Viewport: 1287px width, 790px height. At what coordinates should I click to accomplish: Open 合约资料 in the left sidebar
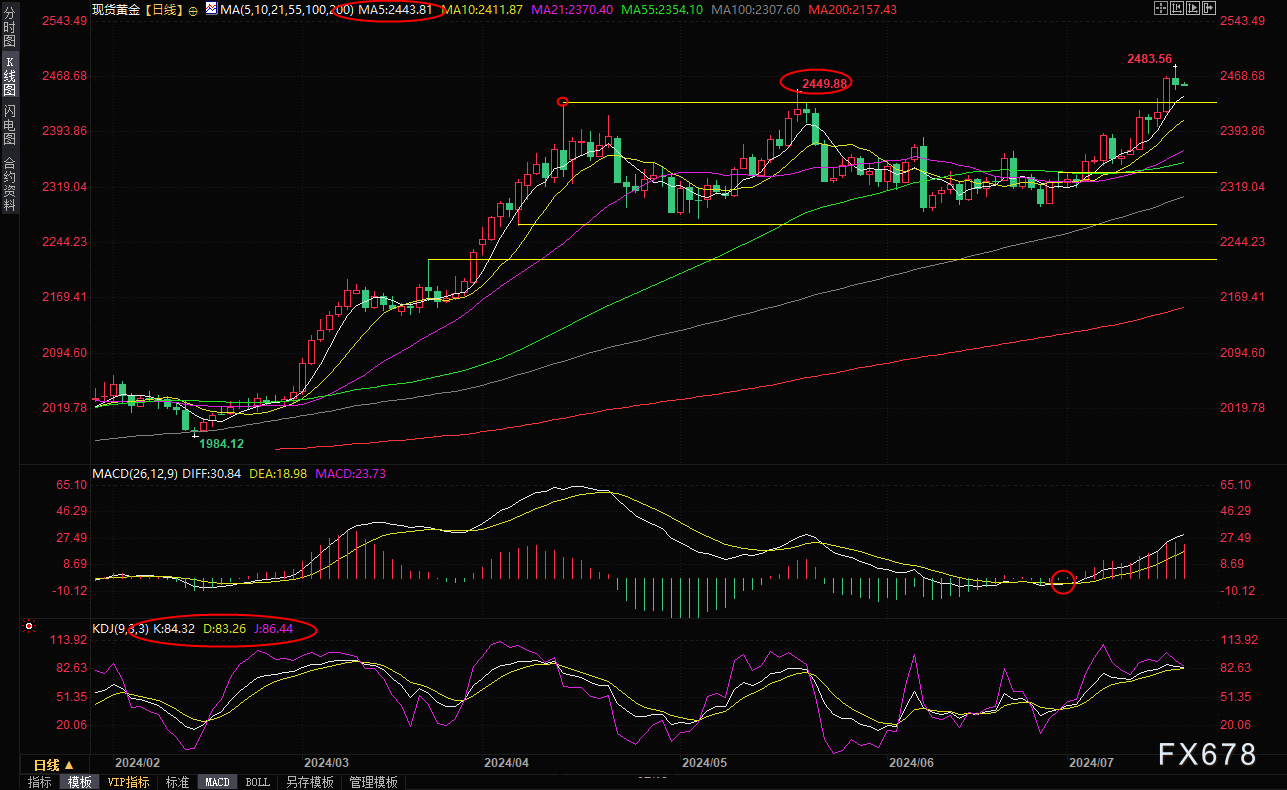tap(9, 183)
